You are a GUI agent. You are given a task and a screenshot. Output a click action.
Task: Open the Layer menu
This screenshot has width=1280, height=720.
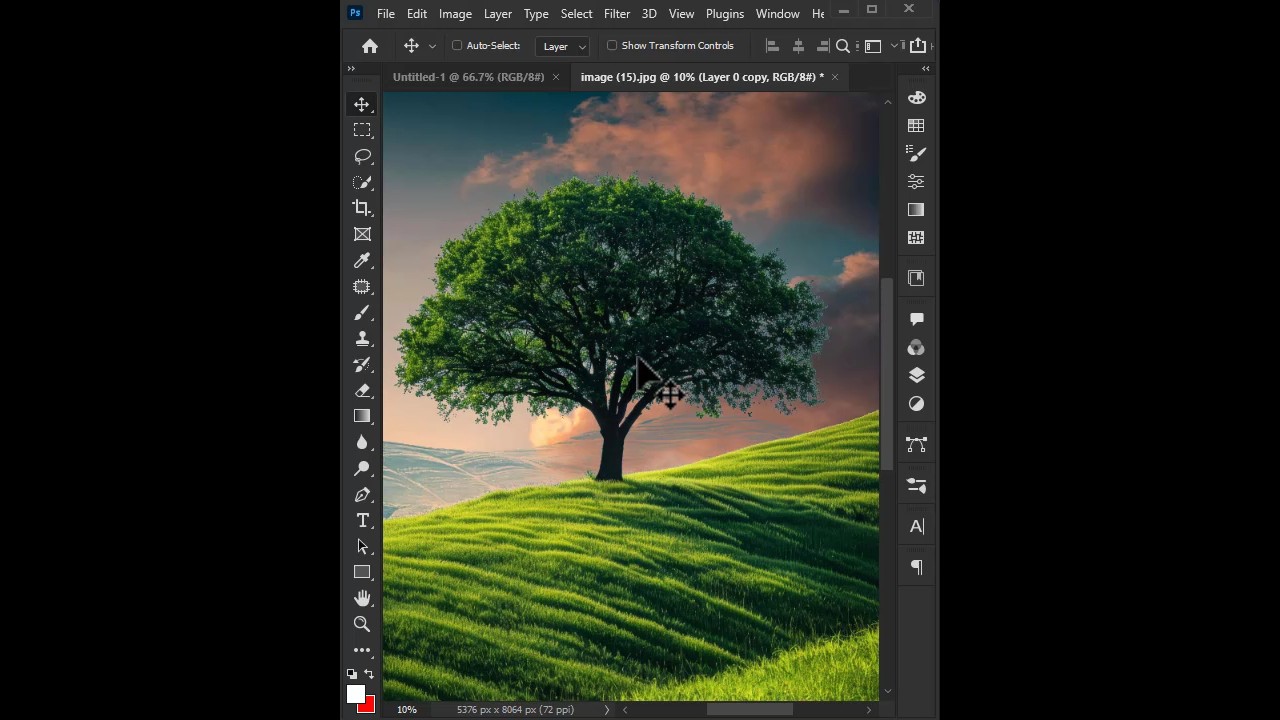point(498,13)
